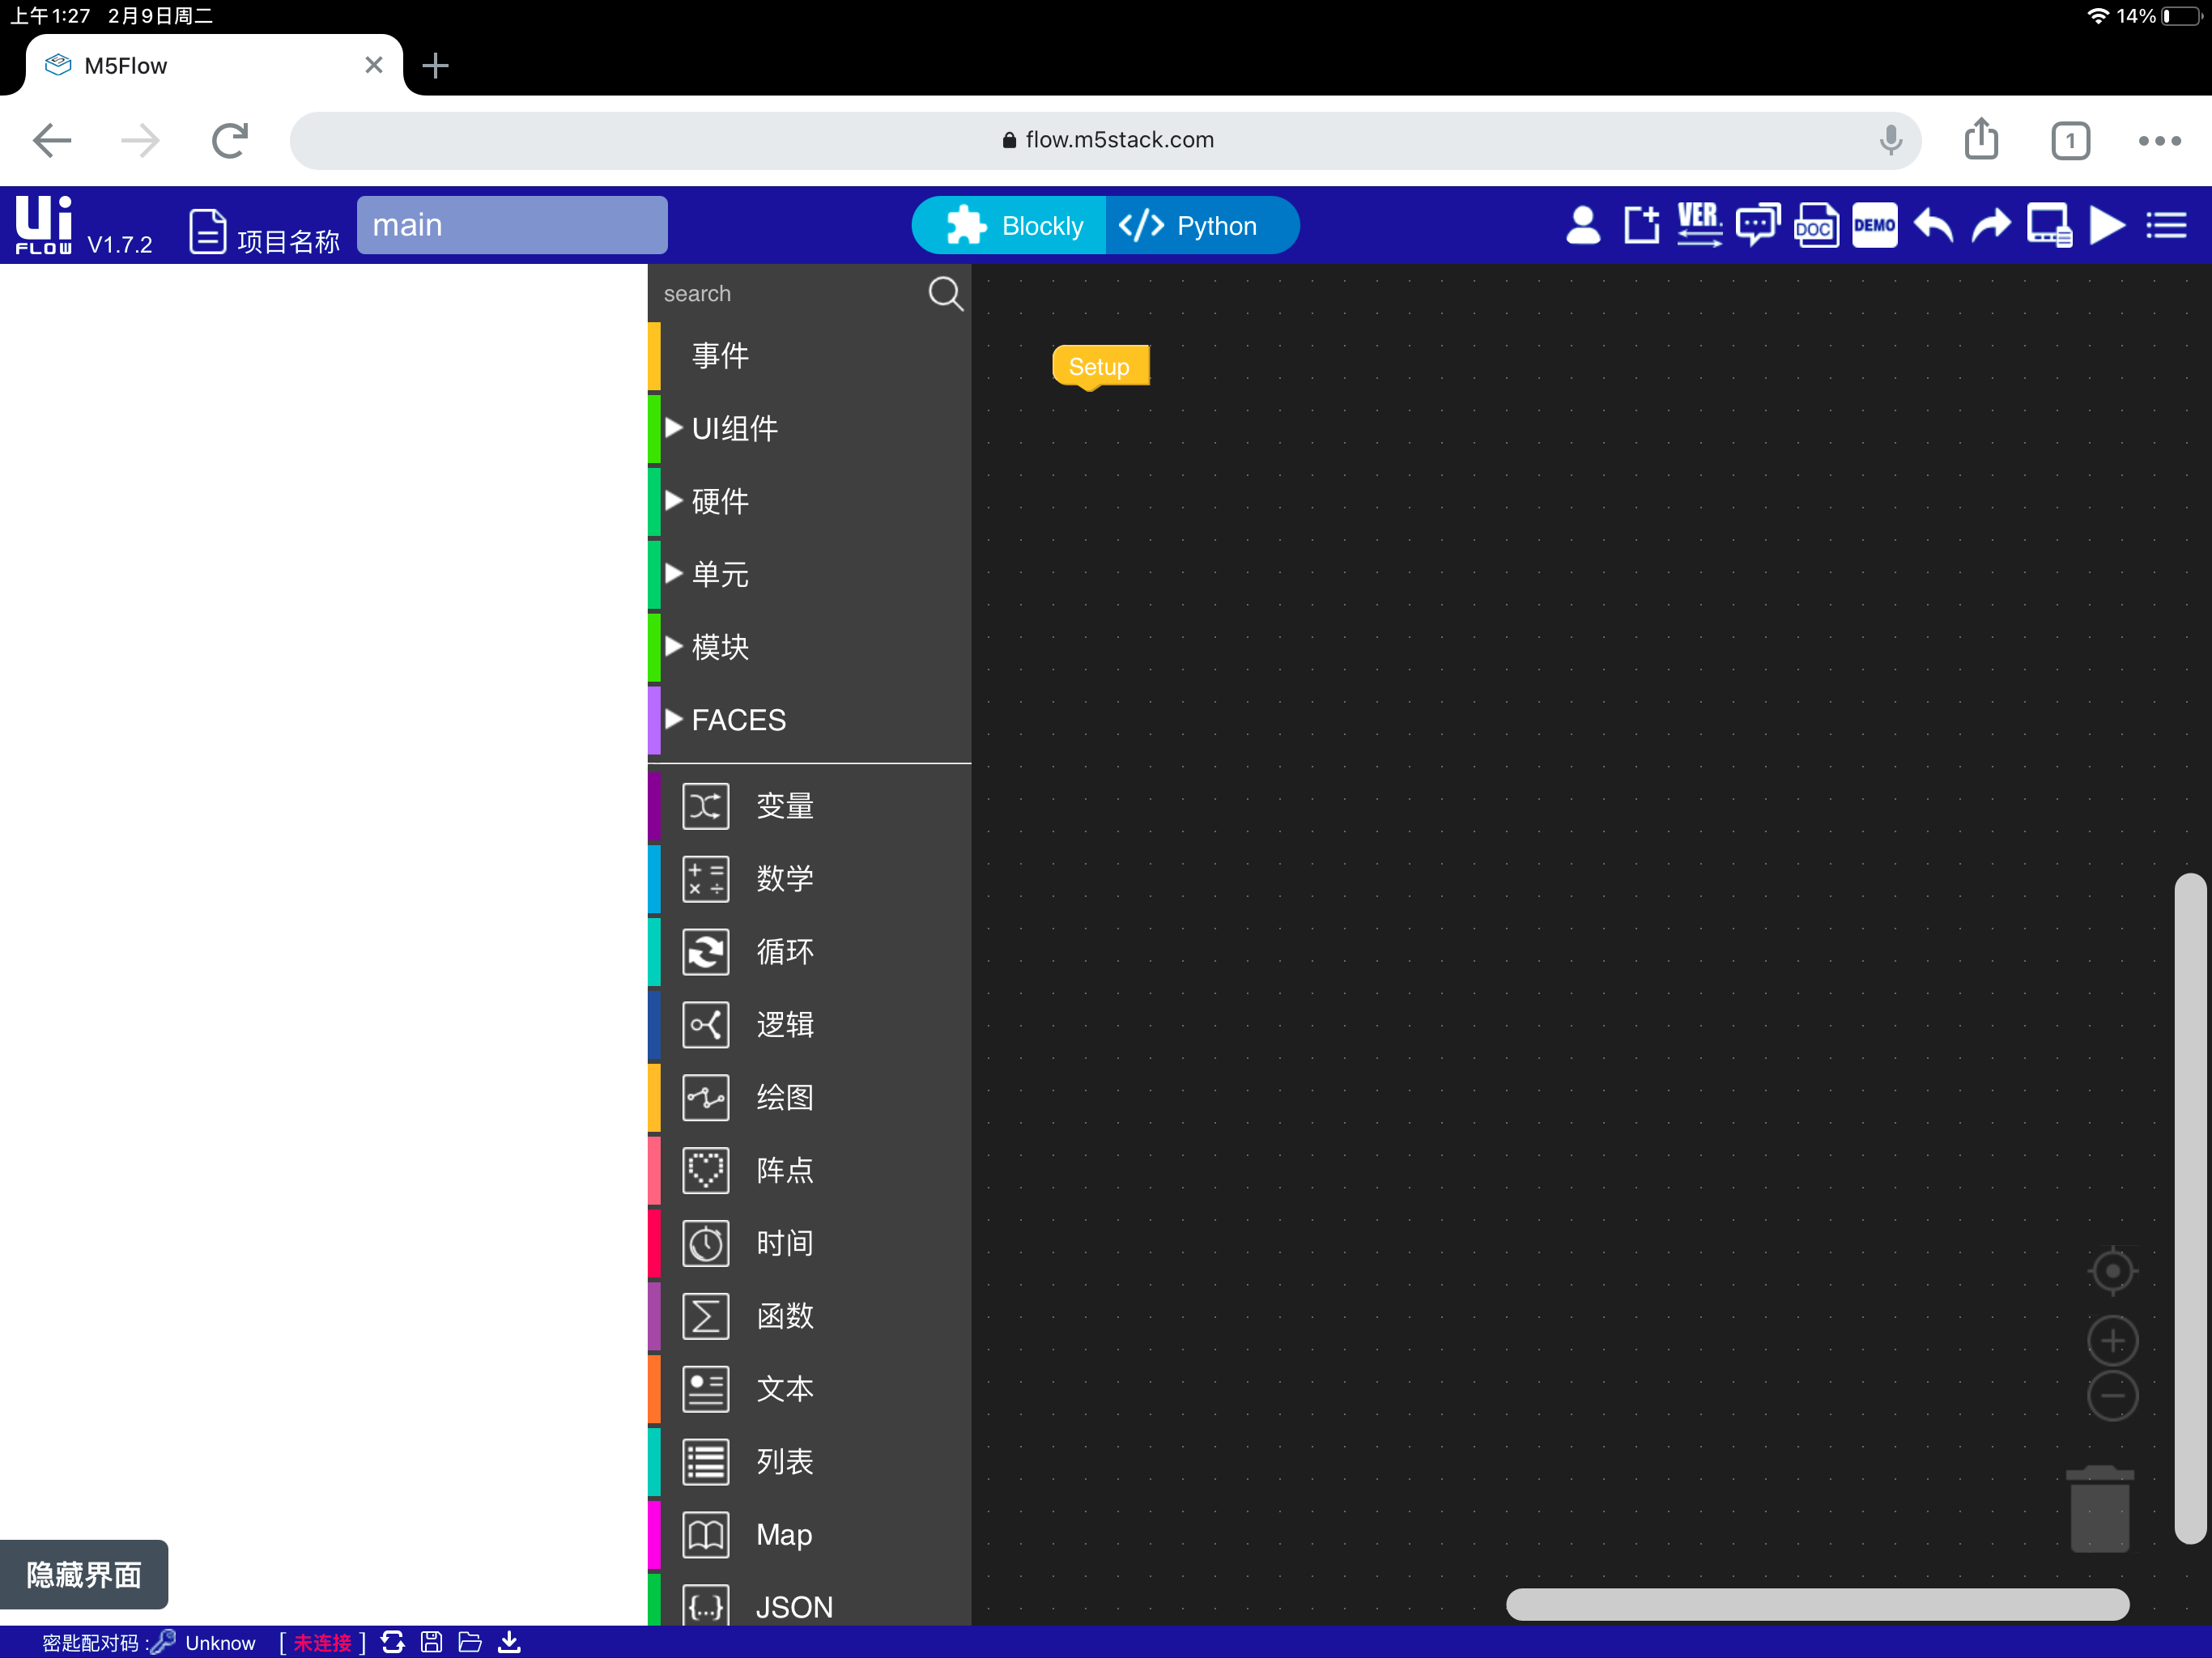Click the save floppy disk icon in status bar
This screenshot has width=2212, height=1658.
(431, 1642)
